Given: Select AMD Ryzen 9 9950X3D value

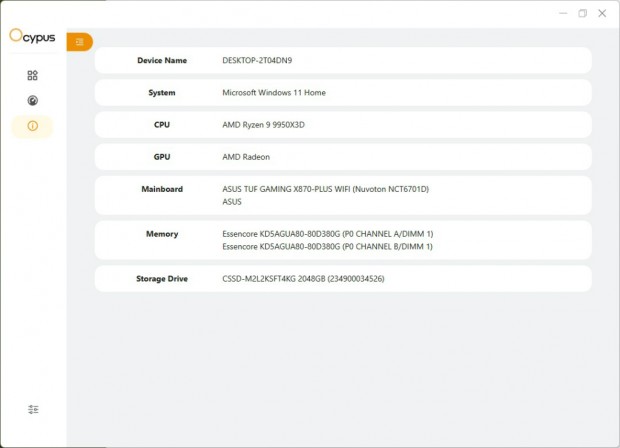Looking at the screenshot, I should point(263,125).
